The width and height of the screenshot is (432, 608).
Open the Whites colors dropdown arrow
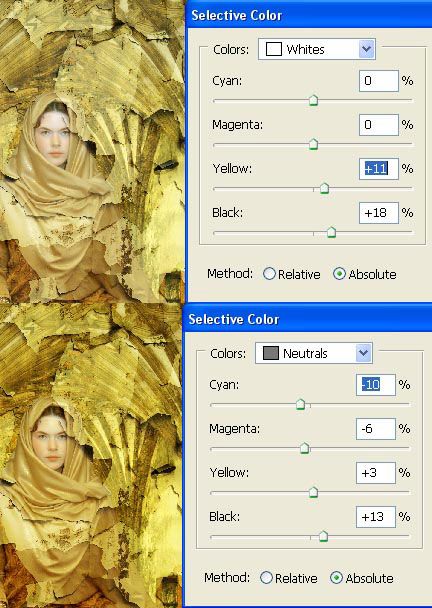tap(366, 49)
